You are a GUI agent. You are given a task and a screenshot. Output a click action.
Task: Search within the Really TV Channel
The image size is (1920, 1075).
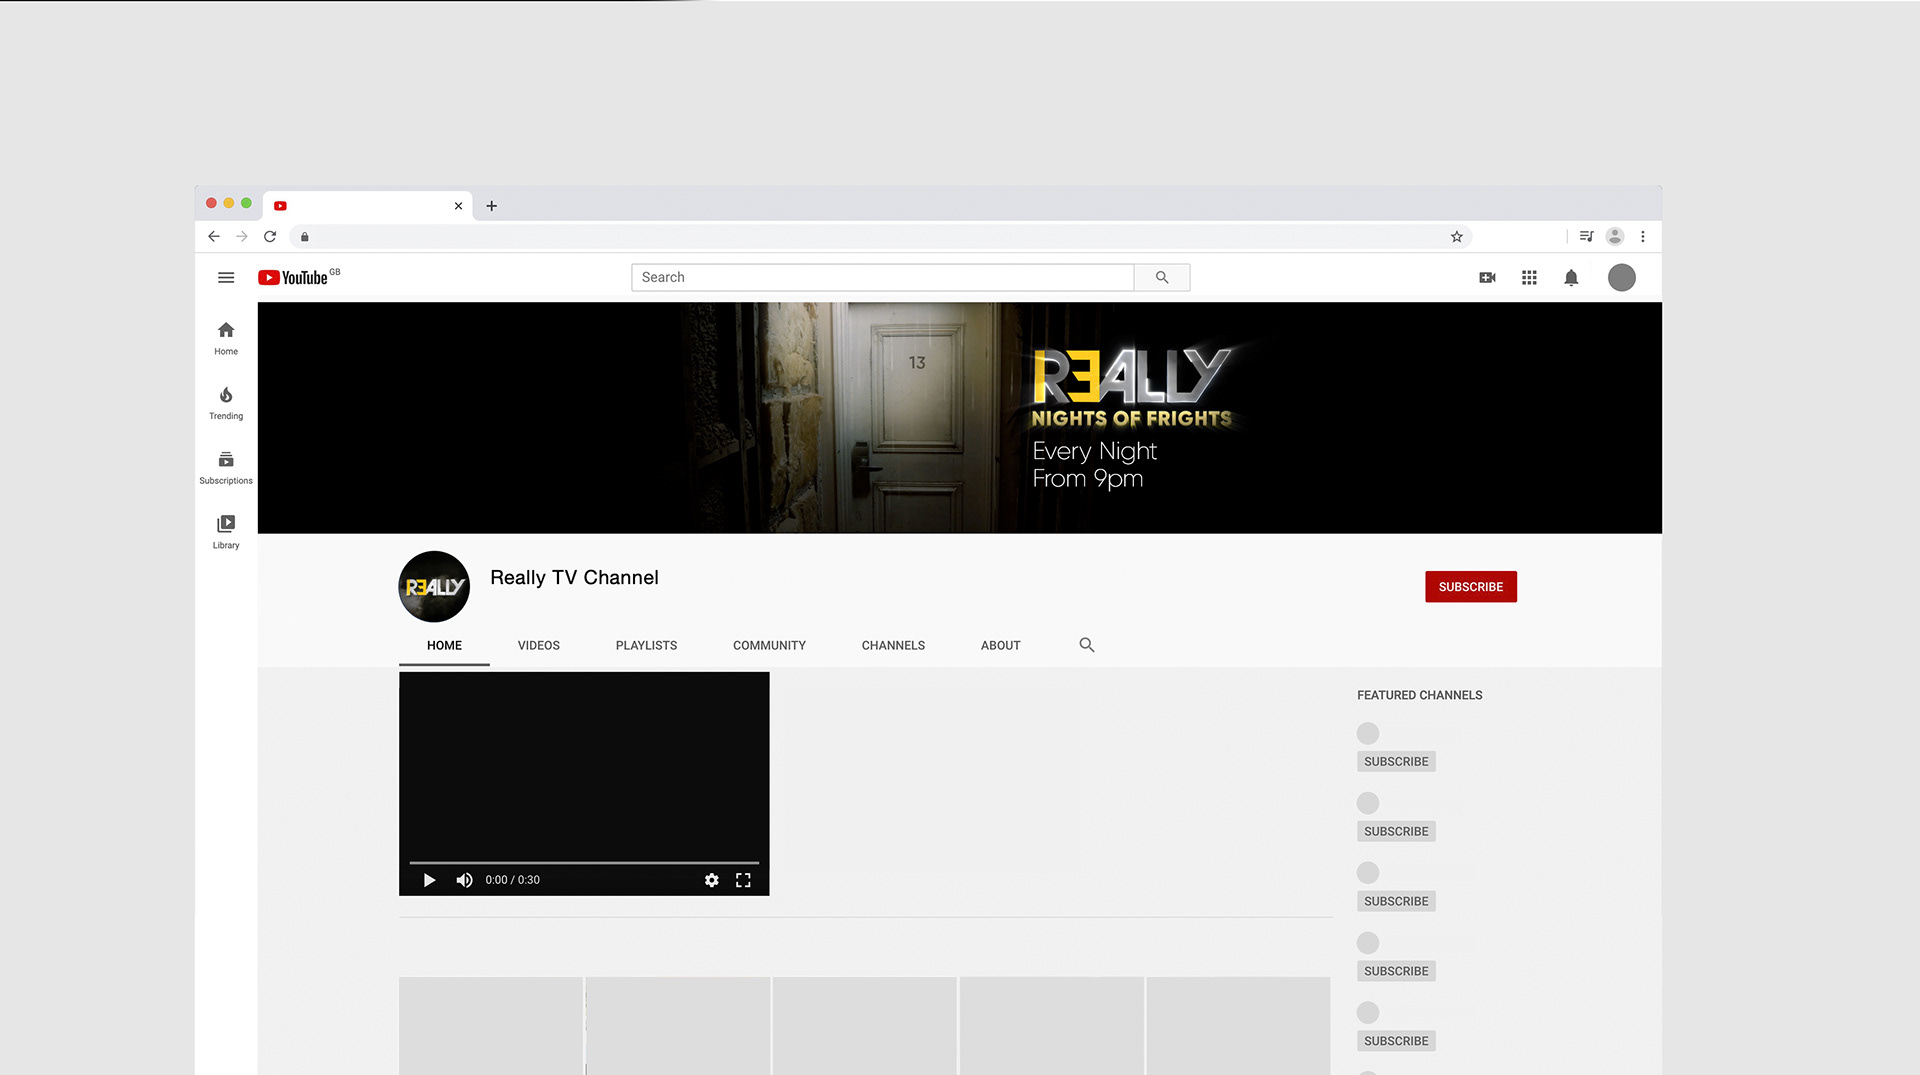point(1087,645)
